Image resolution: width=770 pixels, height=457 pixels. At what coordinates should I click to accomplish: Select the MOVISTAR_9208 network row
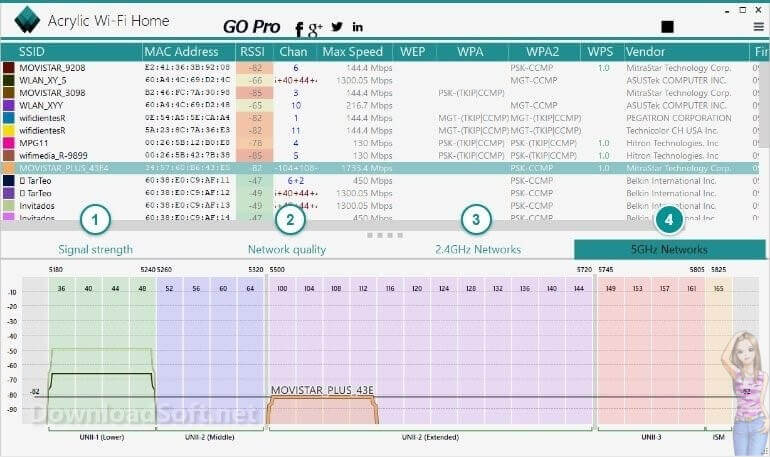click(x=381, y=68)
